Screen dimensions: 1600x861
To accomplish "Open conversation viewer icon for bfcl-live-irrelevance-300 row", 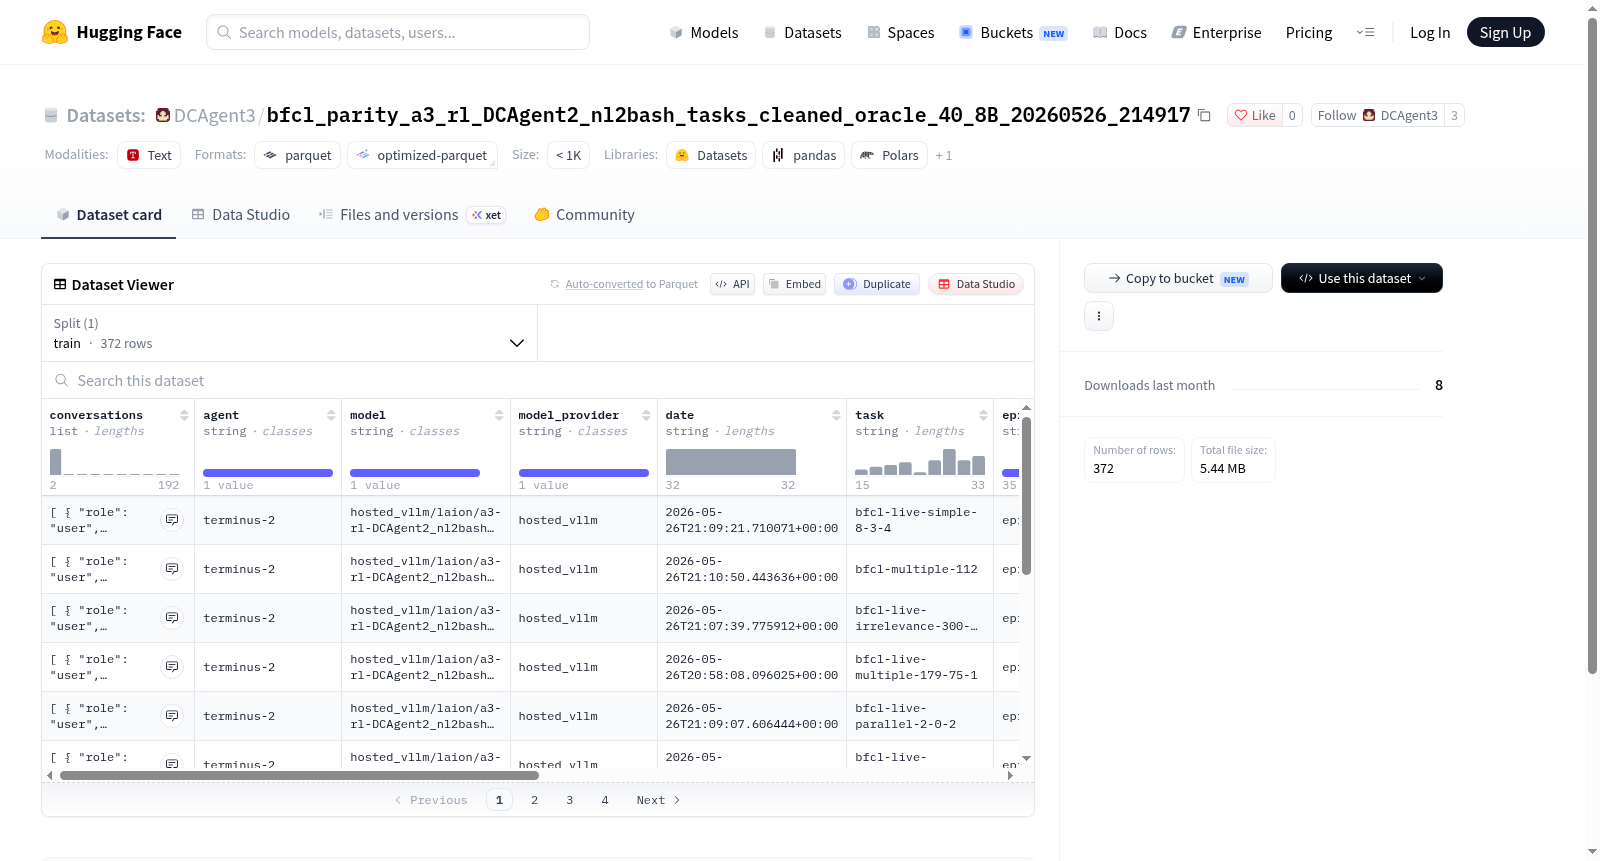I will (172, 618).
